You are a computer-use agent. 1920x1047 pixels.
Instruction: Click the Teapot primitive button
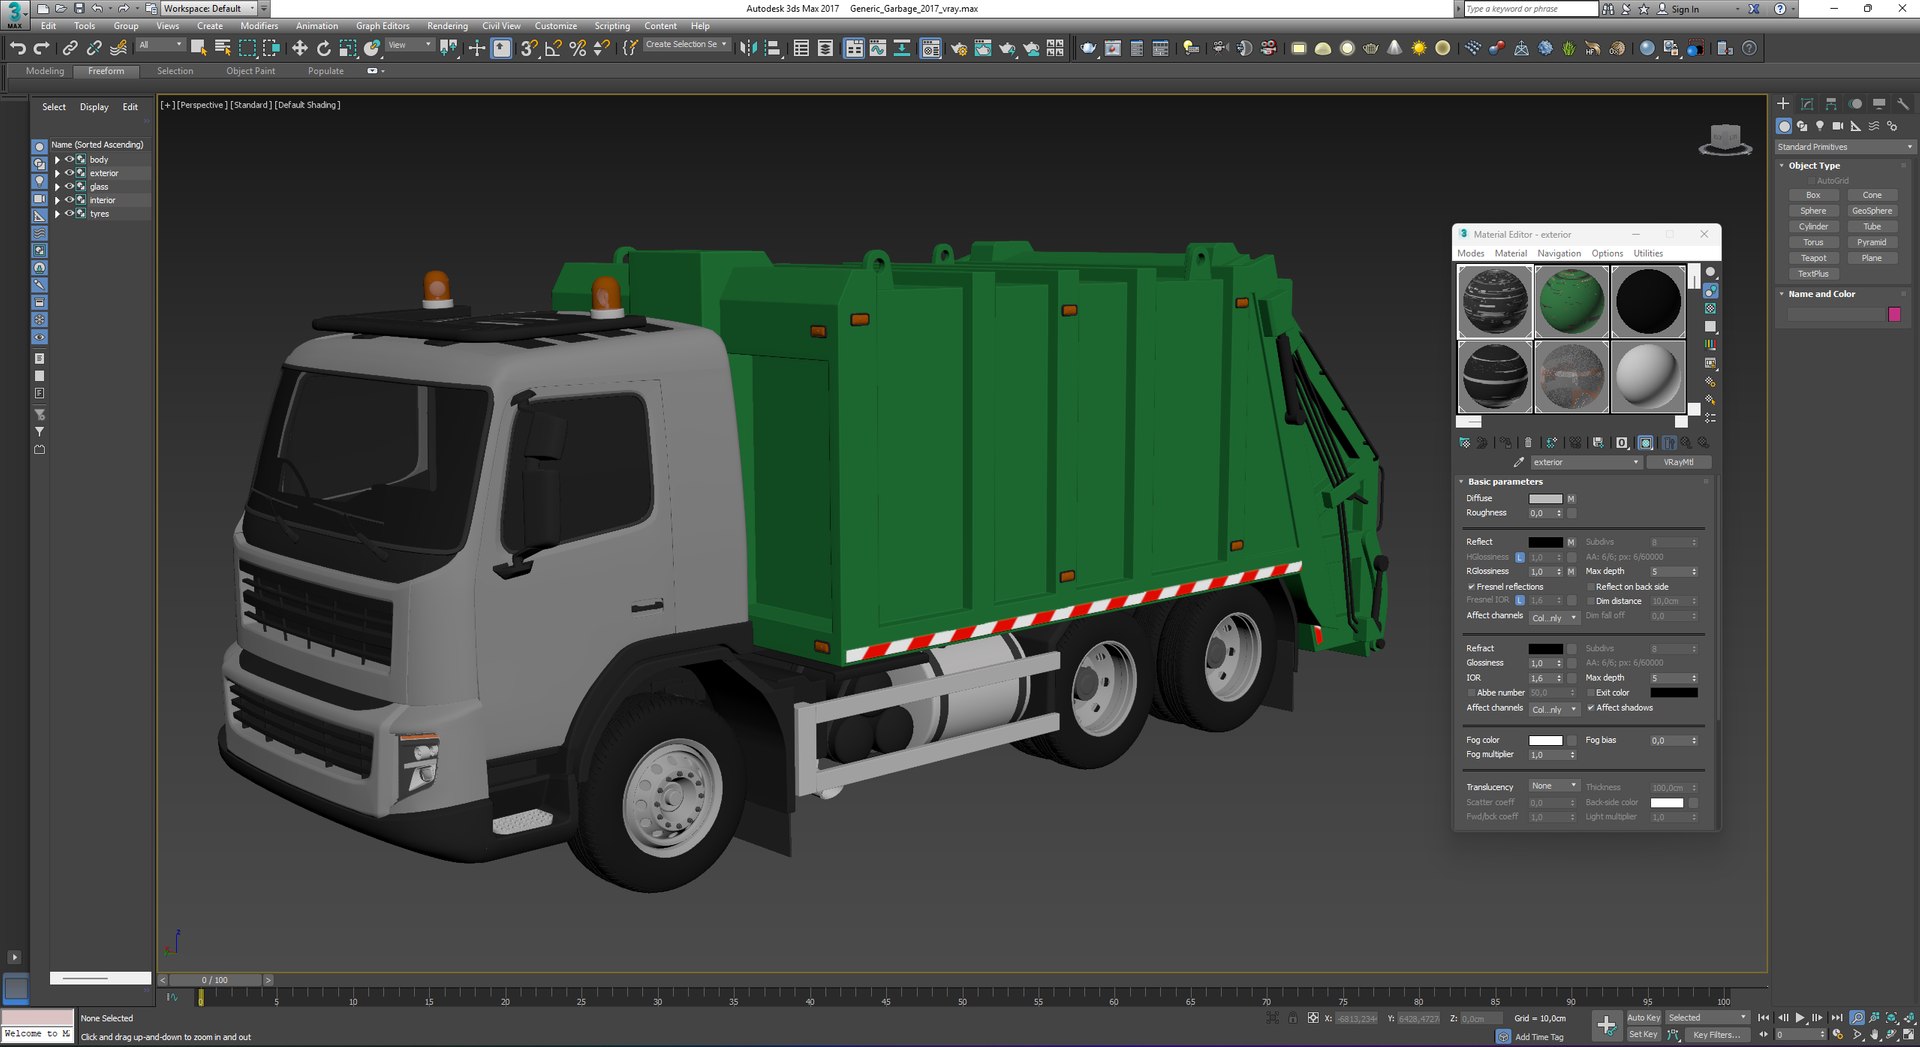1813,258
